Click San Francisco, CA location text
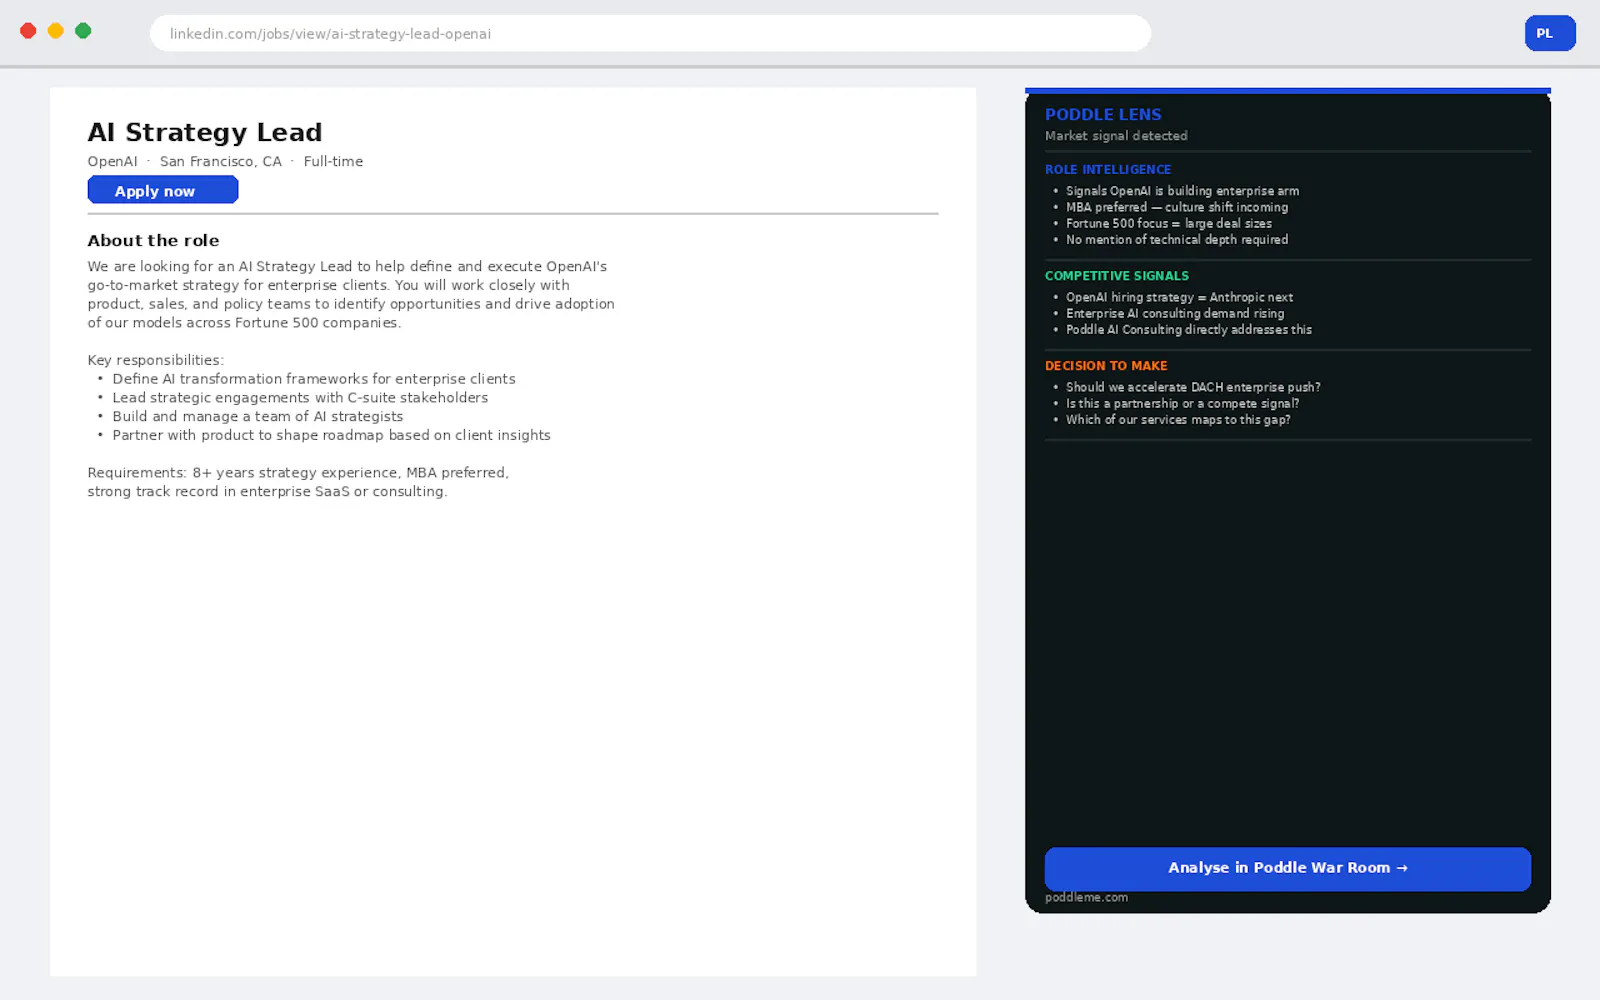Viewport: 1600px width, 1000px height. [x=221, y=161]
